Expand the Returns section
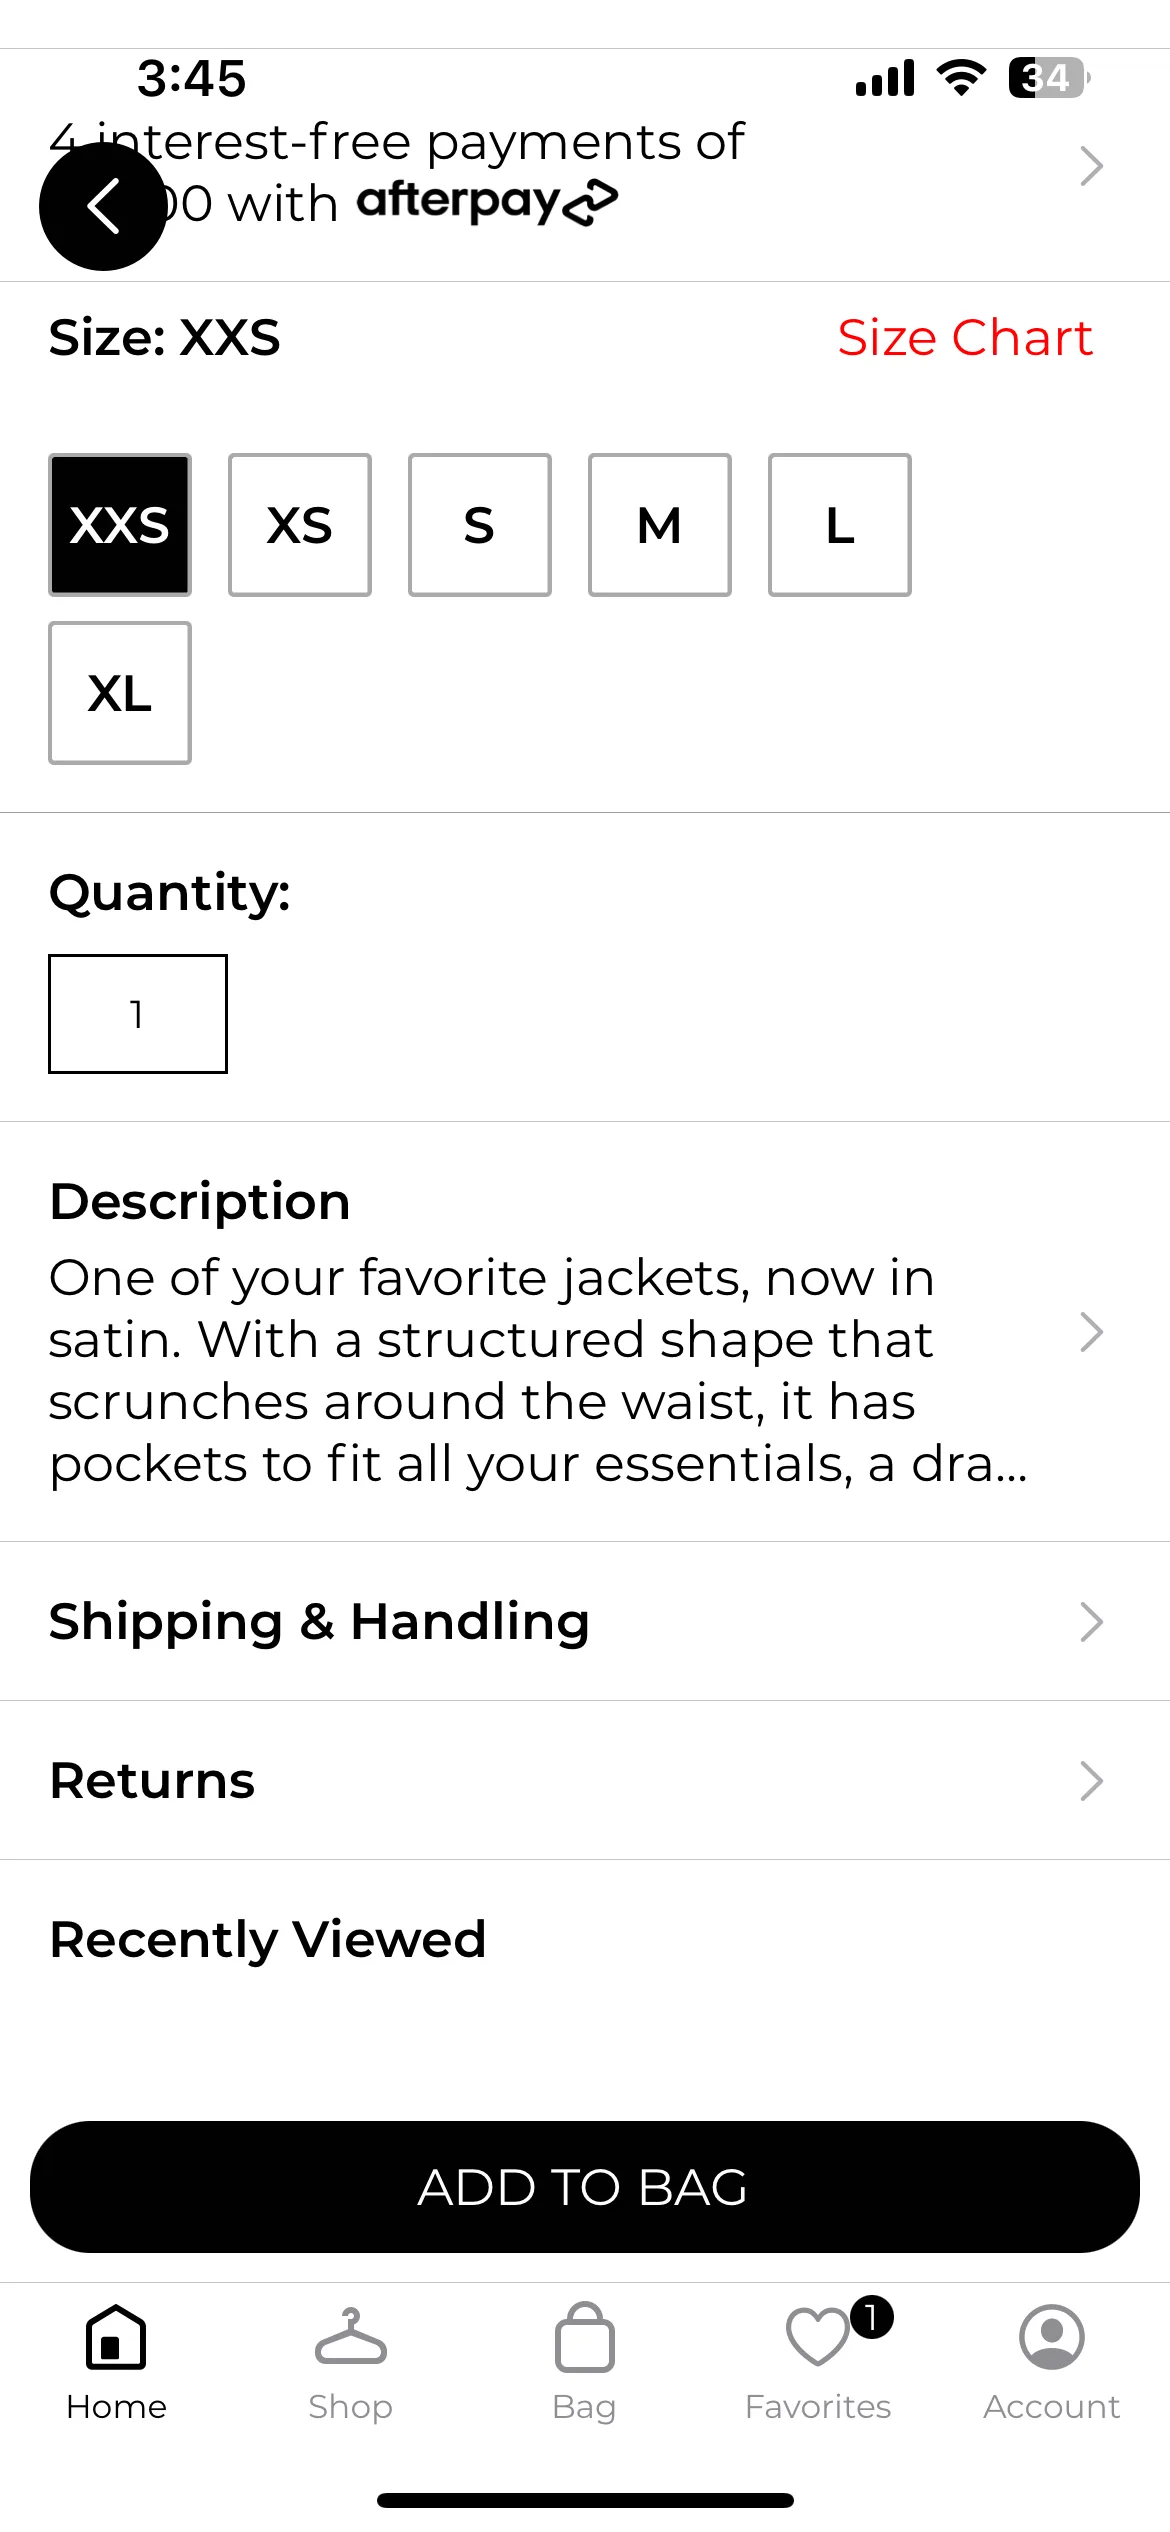Screen dimensions: 1170x2532 585,1780
